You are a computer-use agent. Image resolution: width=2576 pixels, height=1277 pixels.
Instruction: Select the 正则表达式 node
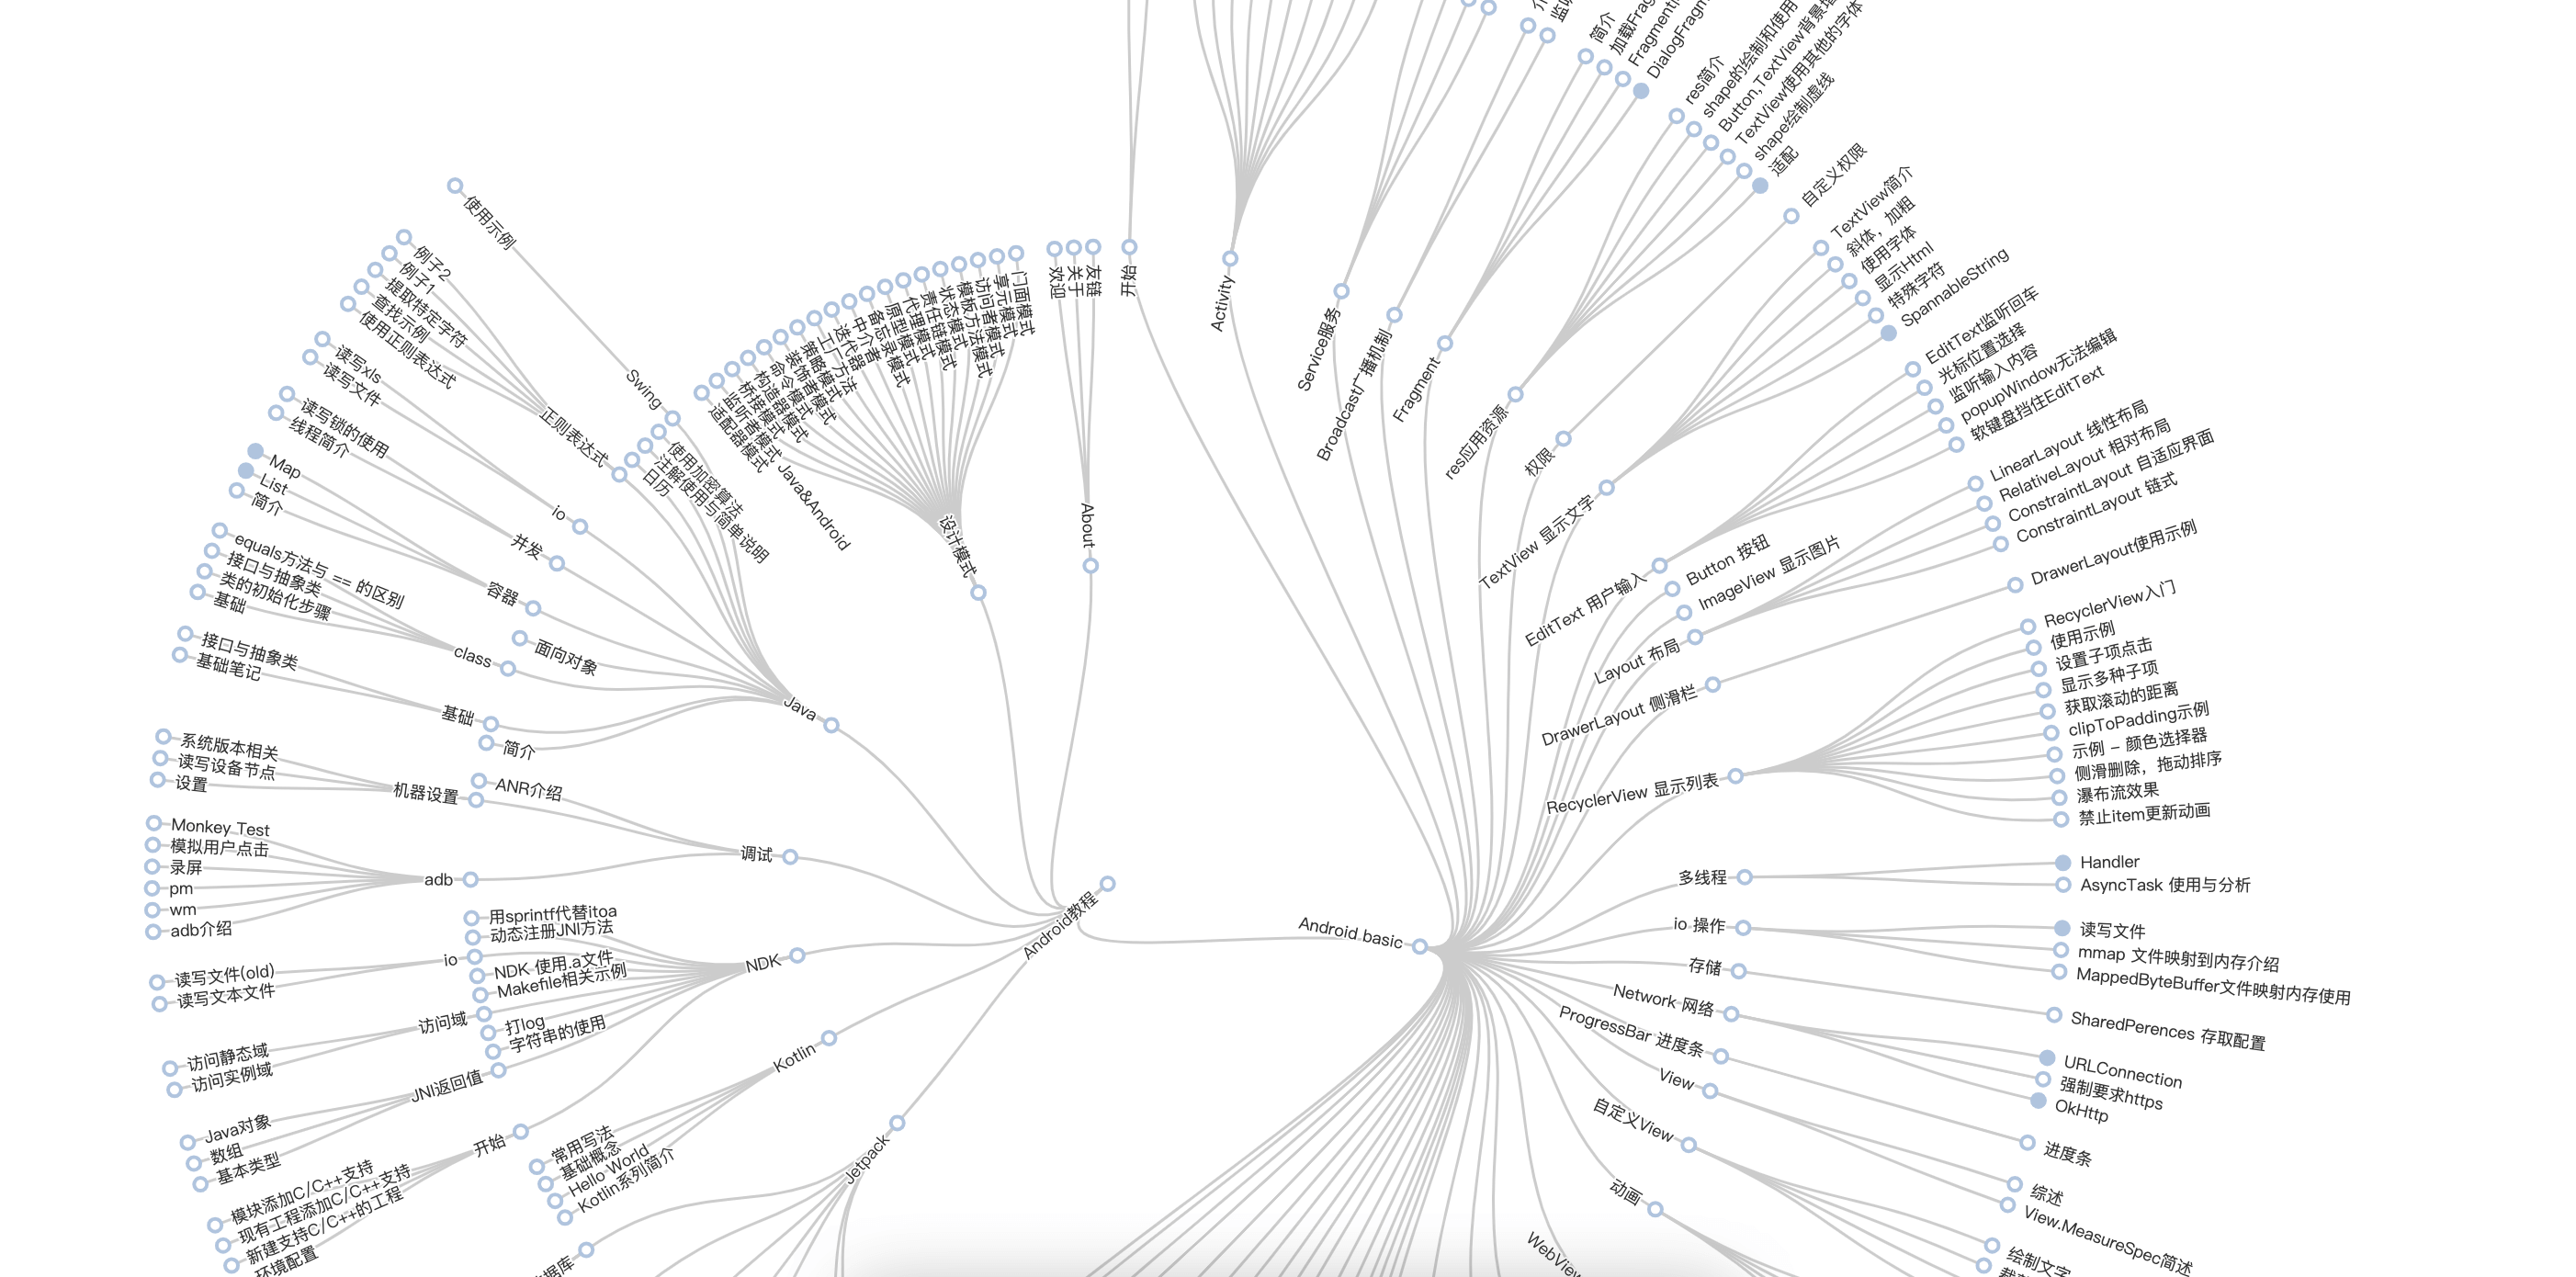click(620, 475)
